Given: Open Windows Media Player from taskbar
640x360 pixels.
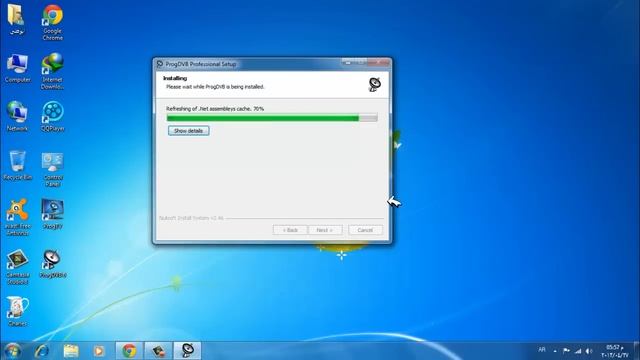Looking at the screenshot, I should [99, 351].
